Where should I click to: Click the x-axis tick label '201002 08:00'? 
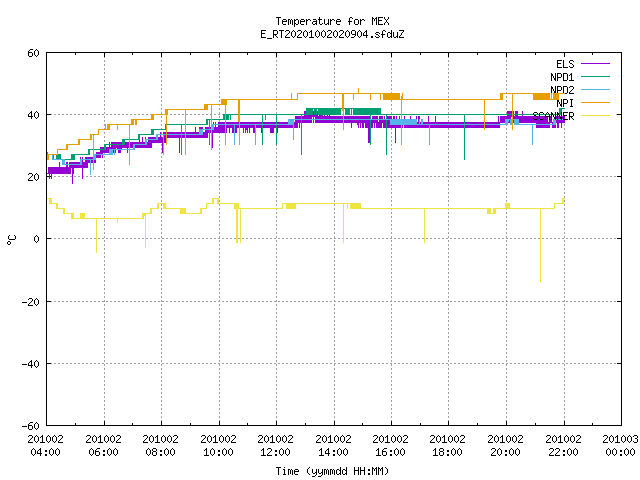[x=160, y=445]
